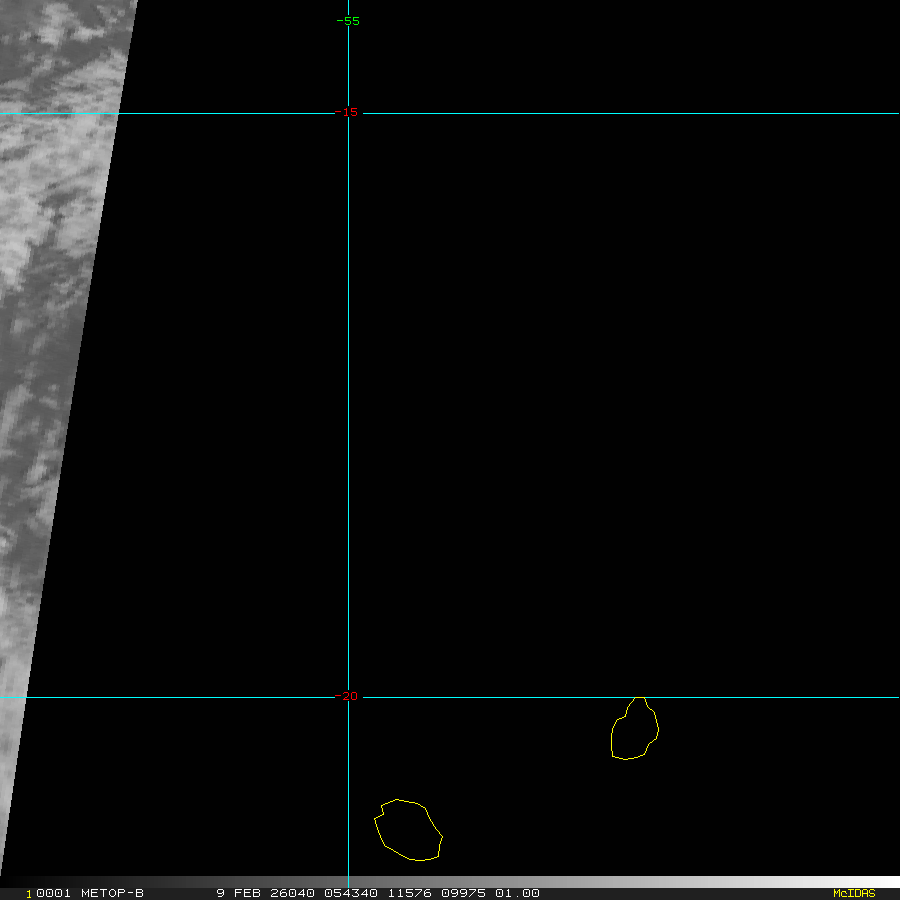The width and height of the screenshot is (900, 900).
Task: Click the yellow 1 at status line start
Action: click(x=28, y=893)
